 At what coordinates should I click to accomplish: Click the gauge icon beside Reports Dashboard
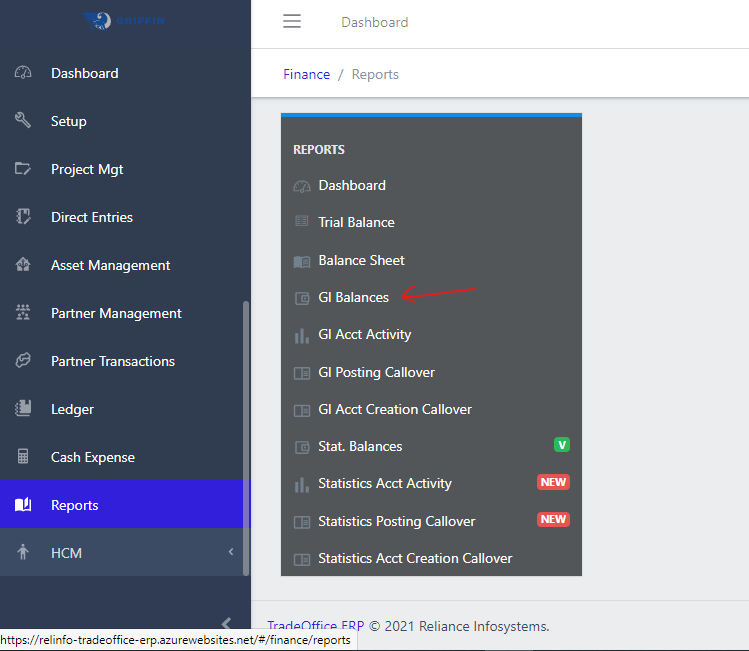click(302, 186)
